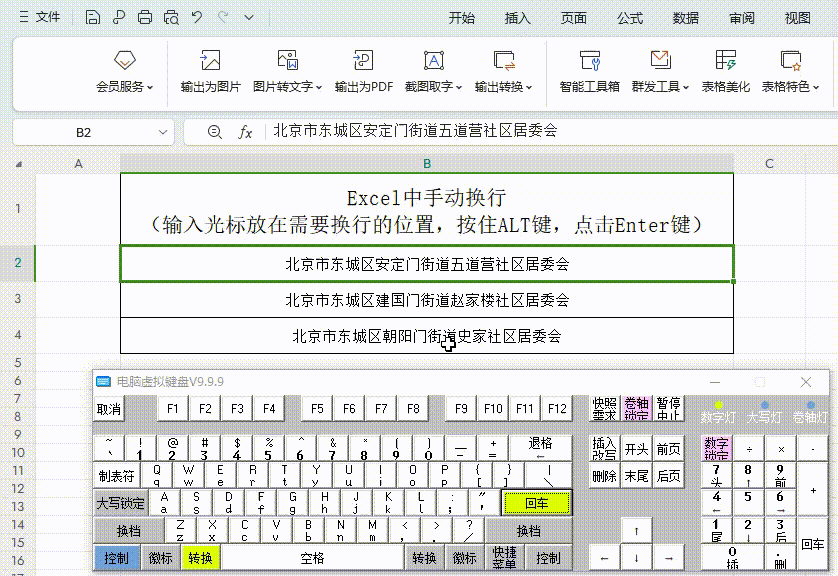
Task: Toggle the pink 卷轴锁定 scroll lock key
Action: (x=636, y=409)
